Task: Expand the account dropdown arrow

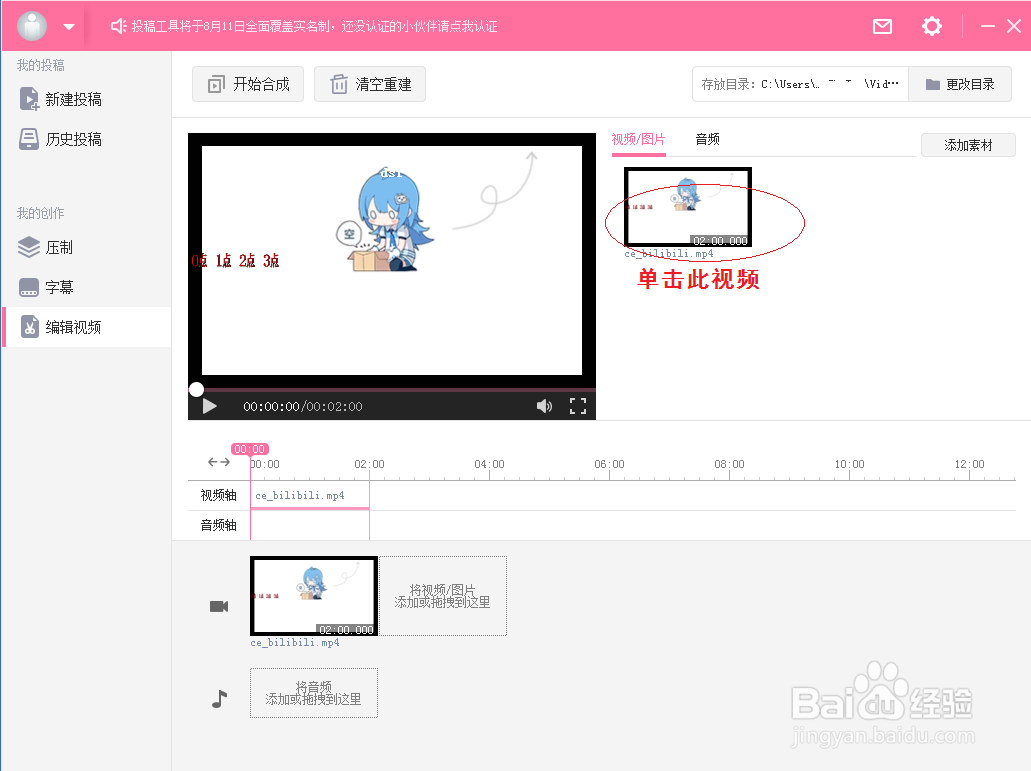Action: click(69, 27)
